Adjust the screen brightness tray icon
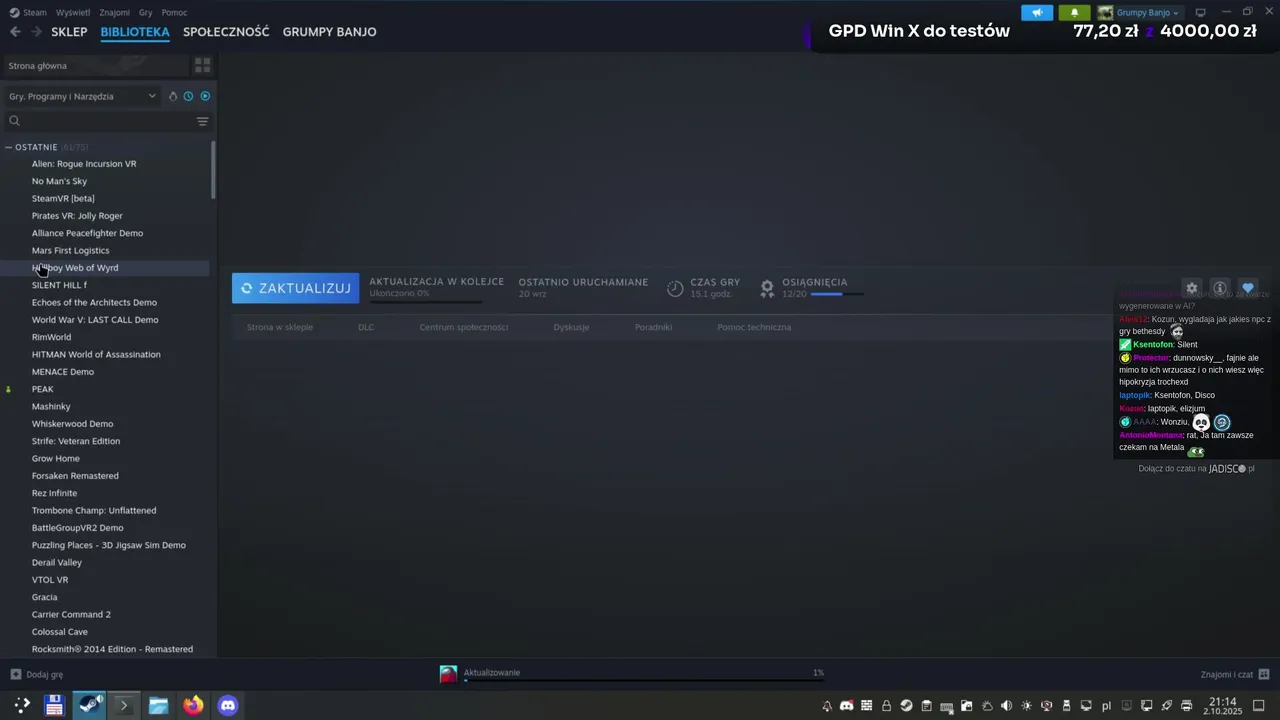The height and width of the screenshot is (720, 1280). 1026,706
